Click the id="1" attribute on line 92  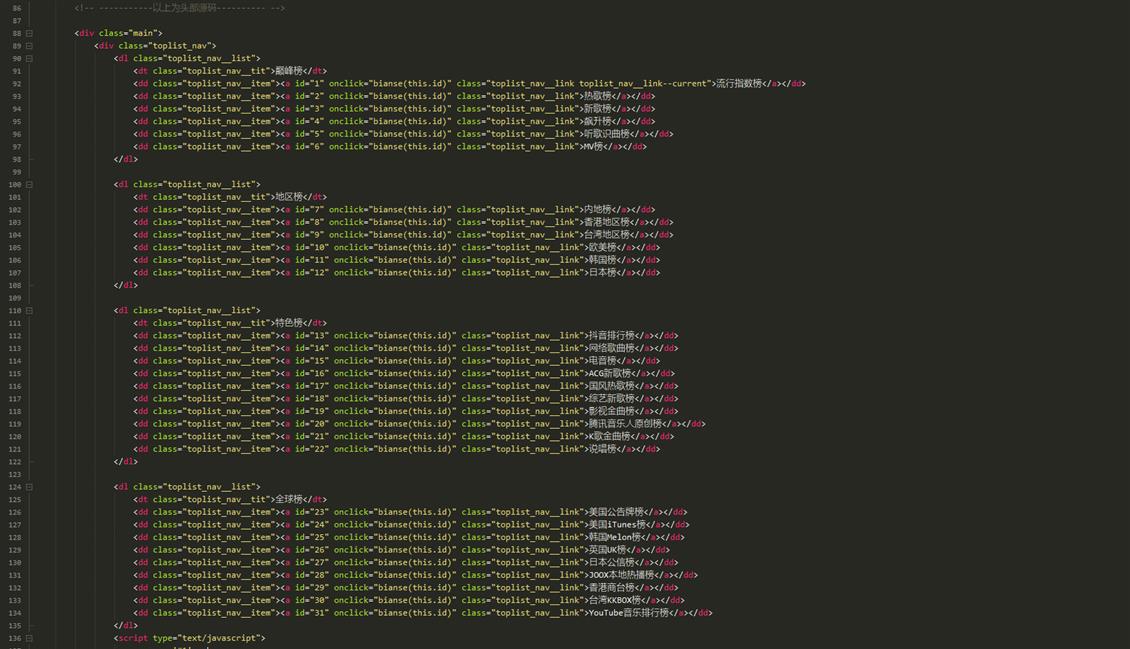pos(309,84)
